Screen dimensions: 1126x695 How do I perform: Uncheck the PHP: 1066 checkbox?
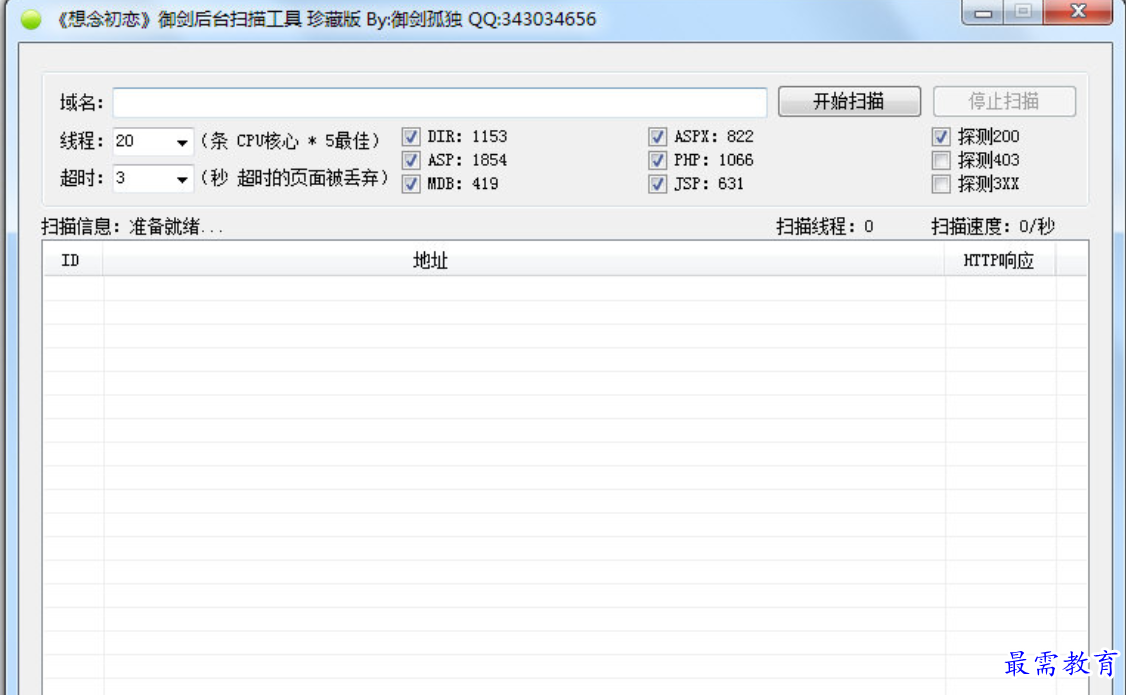coord(657,160)
